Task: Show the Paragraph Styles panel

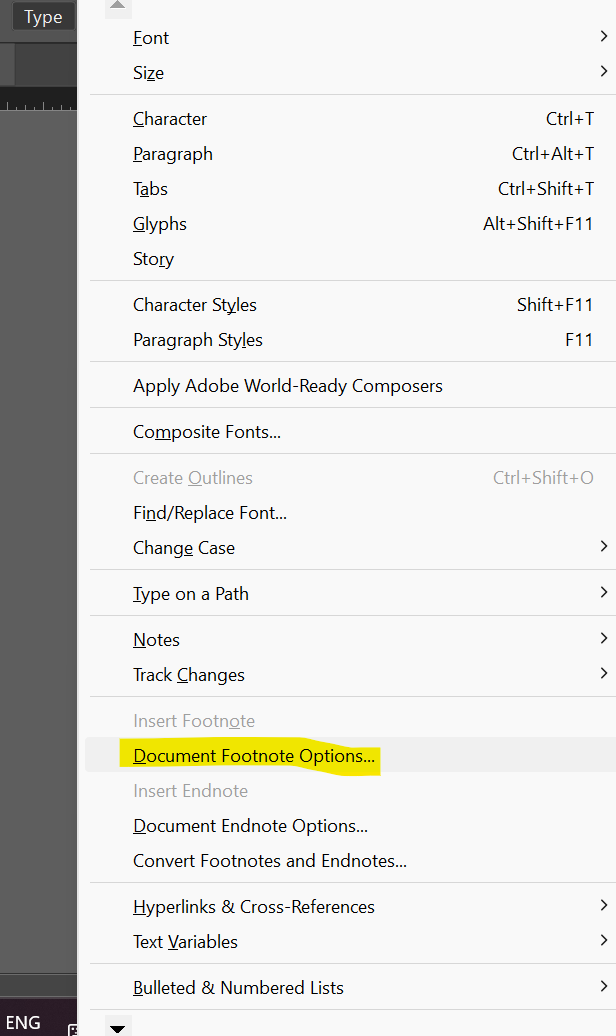Action: click(198, 340)
